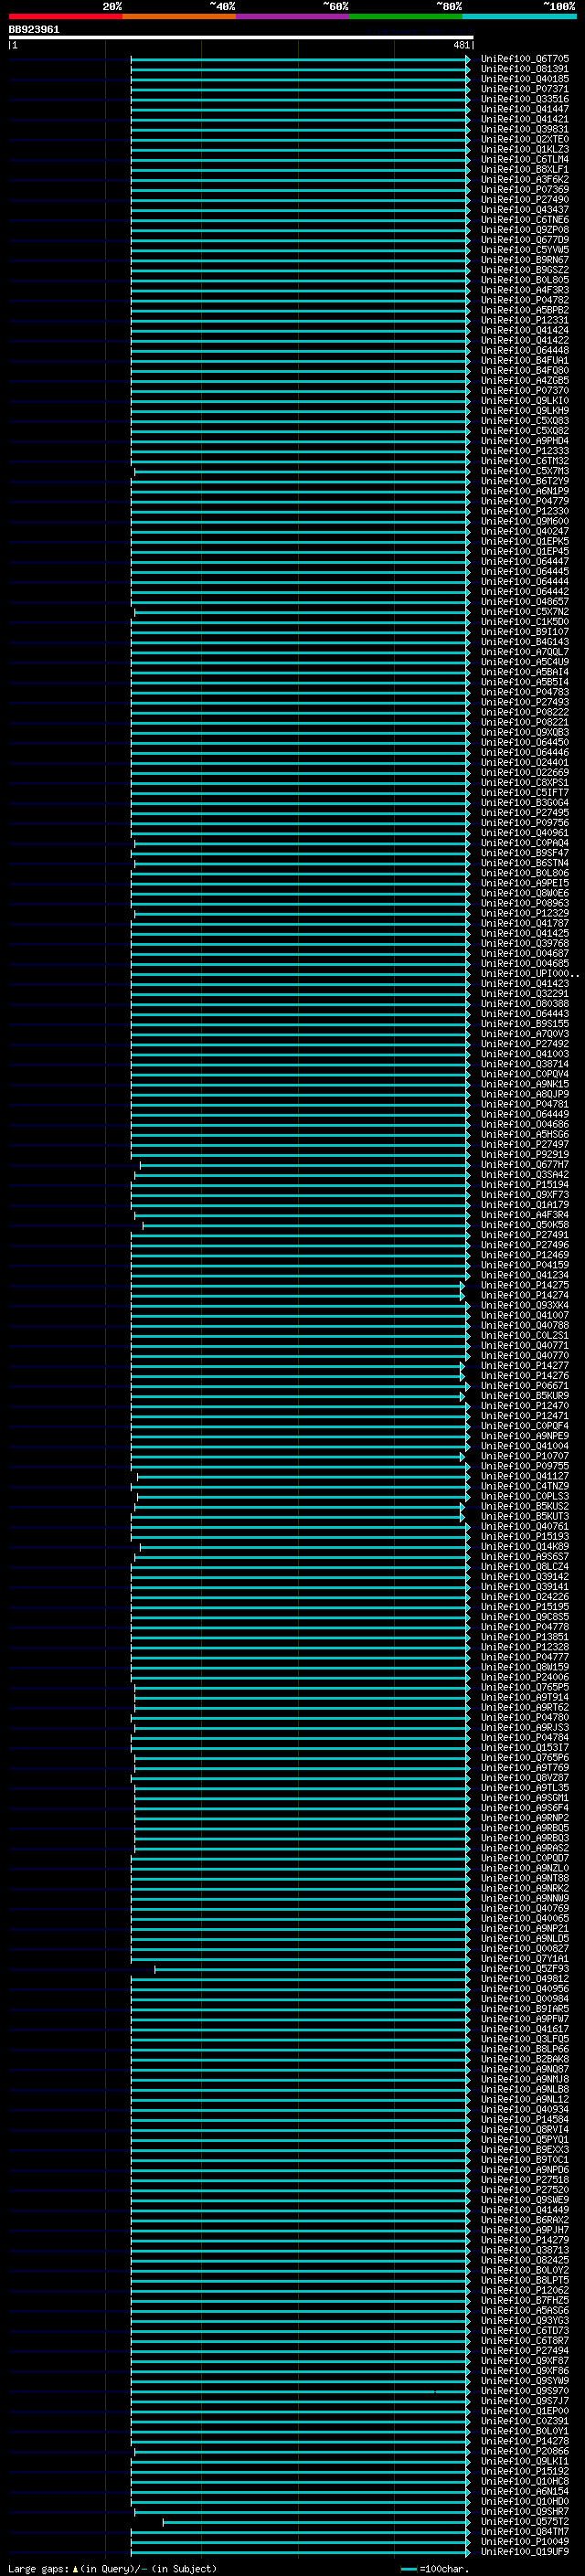Open hit UniRef100_Q6T705
Screen dimensions: 585x2576
(x=525, y=59)
